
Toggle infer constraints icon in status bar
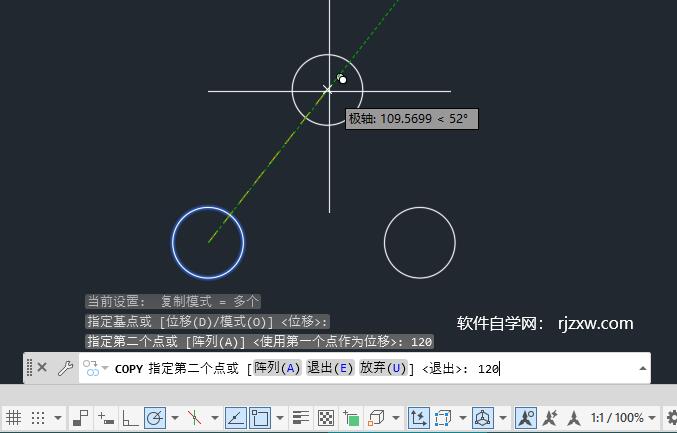coord(80,417)
